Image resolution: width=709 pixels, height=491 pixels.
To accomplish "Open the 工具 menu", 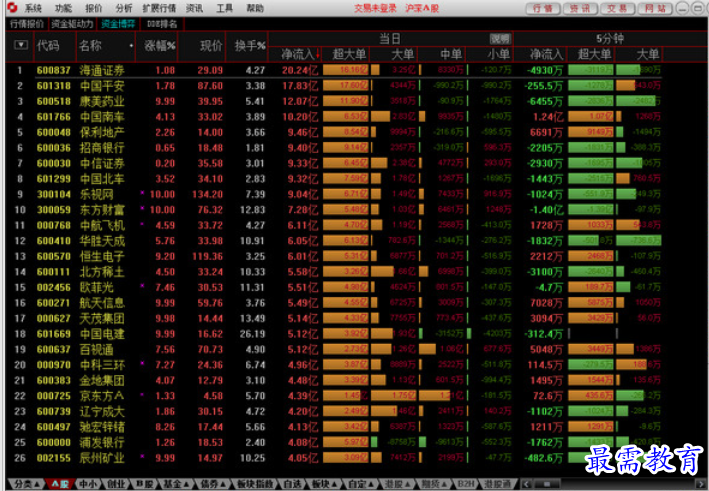I will (225, 8).
